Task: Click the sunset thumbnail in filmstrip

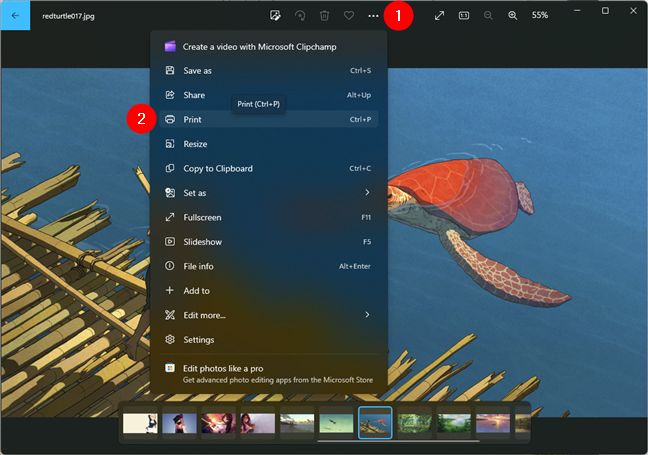Action: [x=492, y=423]
